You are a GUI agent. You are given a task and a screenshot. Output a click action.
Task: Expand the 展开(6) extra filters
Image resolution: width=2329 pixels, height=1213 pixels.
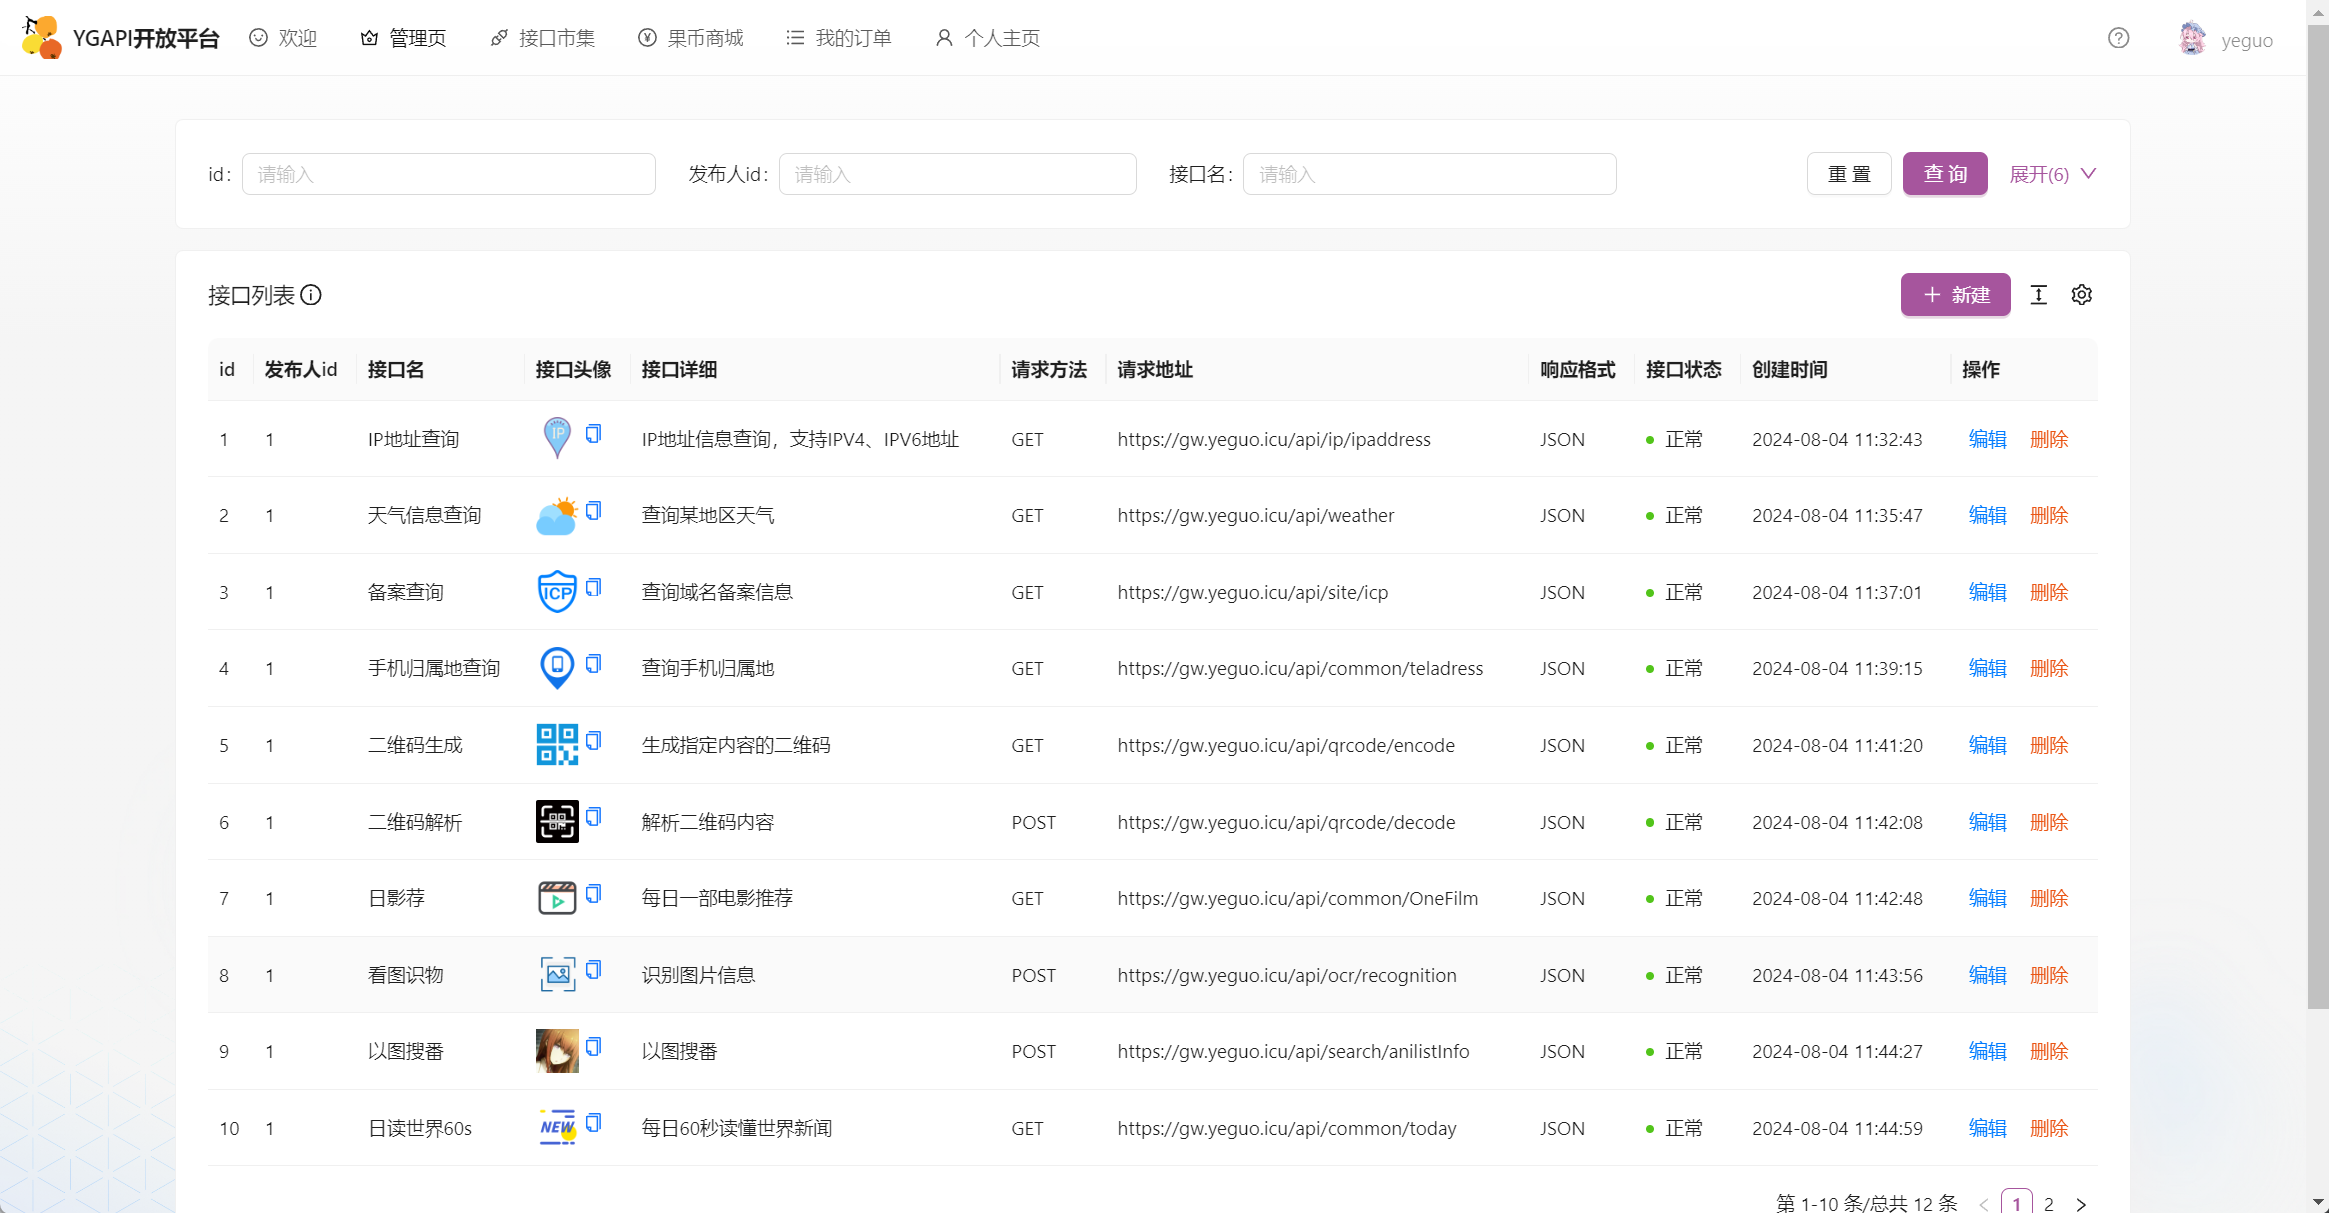(x=2051, y=173)
